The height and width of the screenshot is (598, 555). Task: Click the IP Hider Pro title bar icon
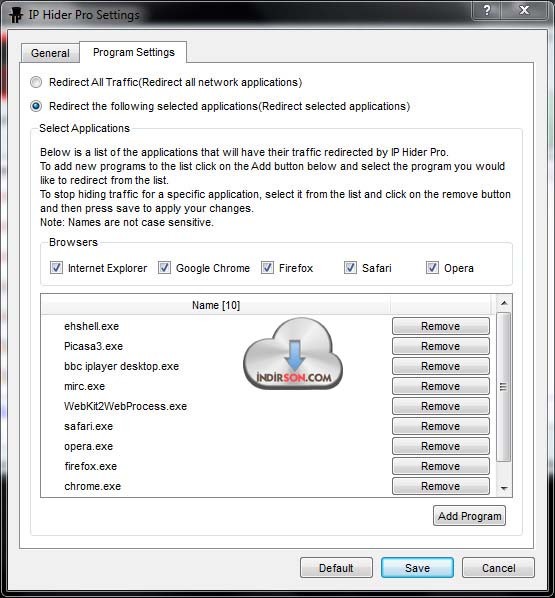tap(16, 15)
